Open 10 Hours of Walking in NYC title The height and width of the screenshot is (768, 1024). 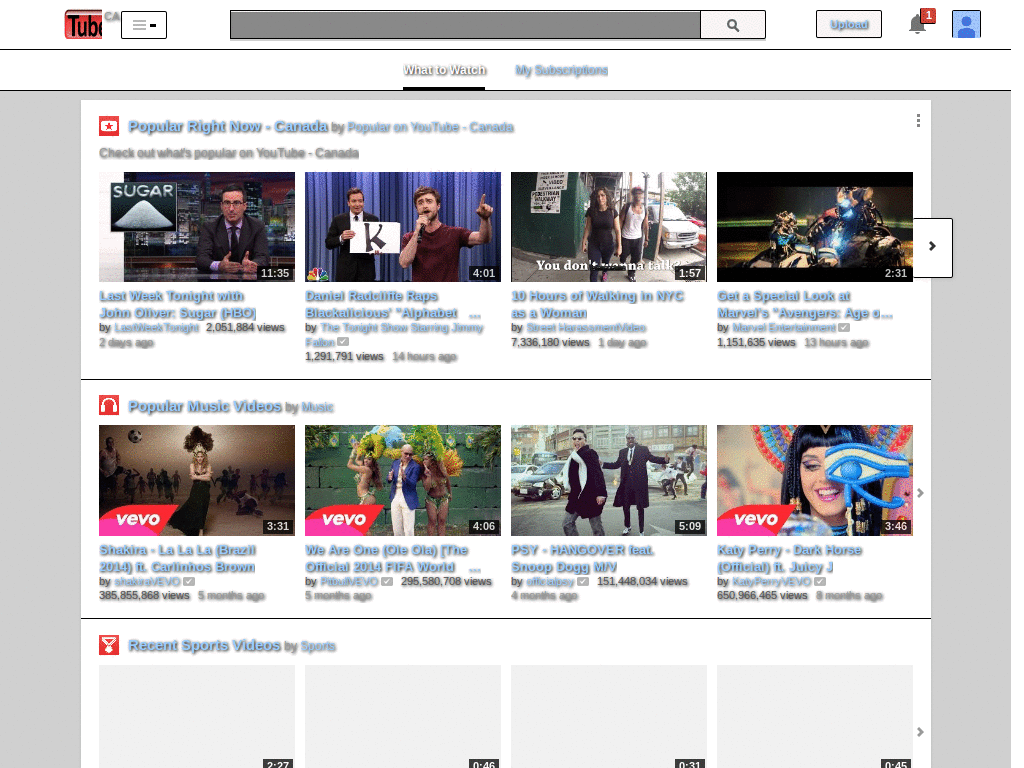point(598,305)
